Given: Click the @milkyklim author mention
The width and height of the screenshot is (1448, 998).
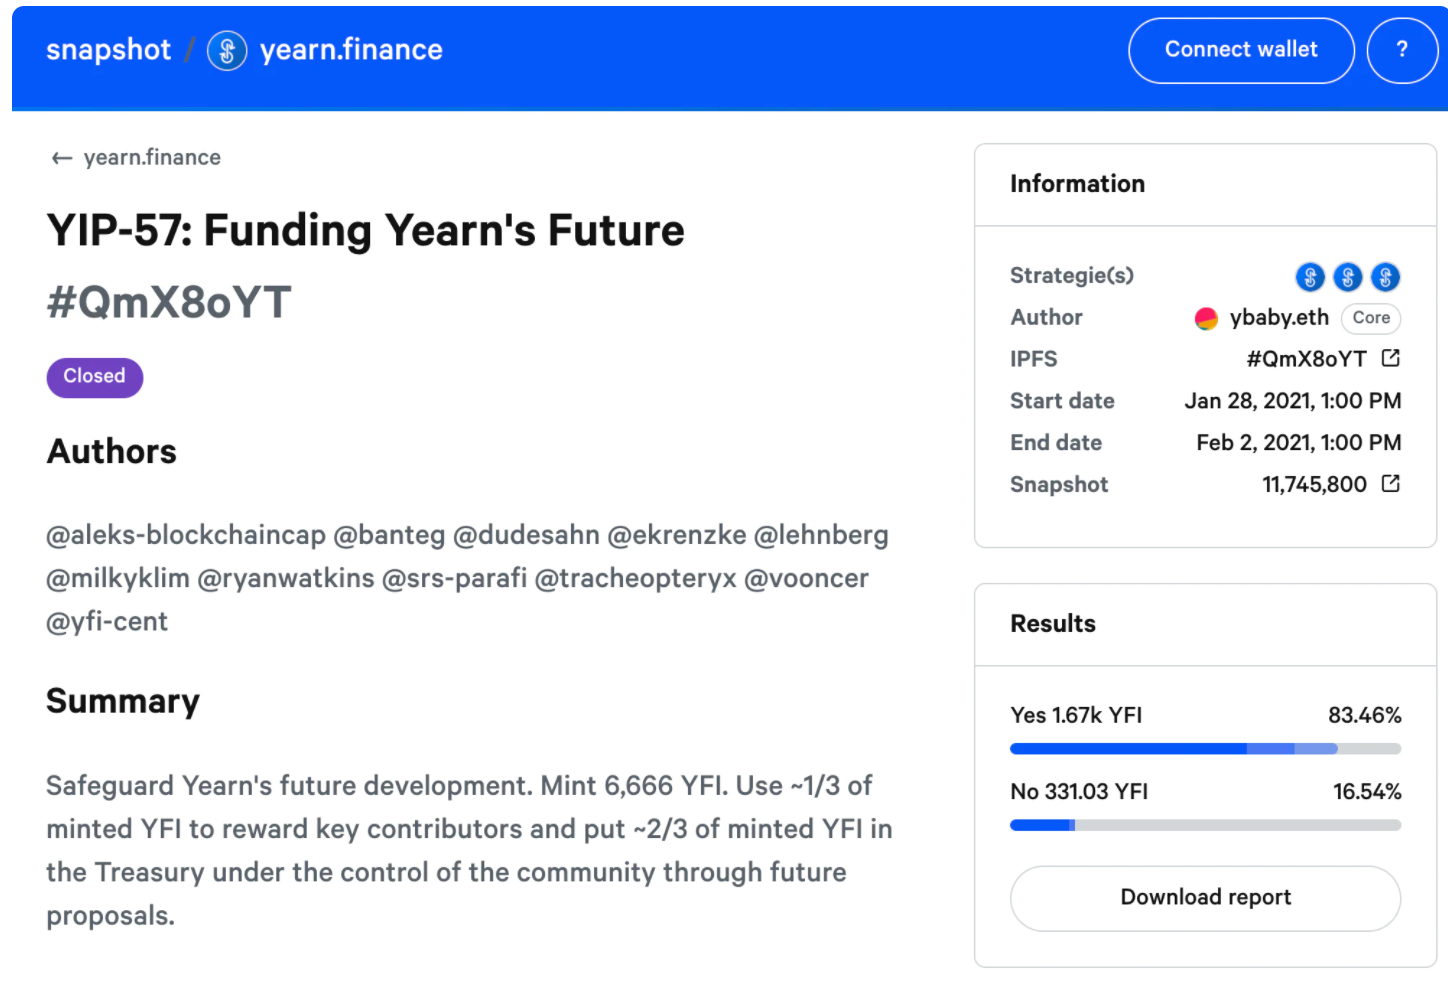Looking at the screenshot, I should coord(118,578).
